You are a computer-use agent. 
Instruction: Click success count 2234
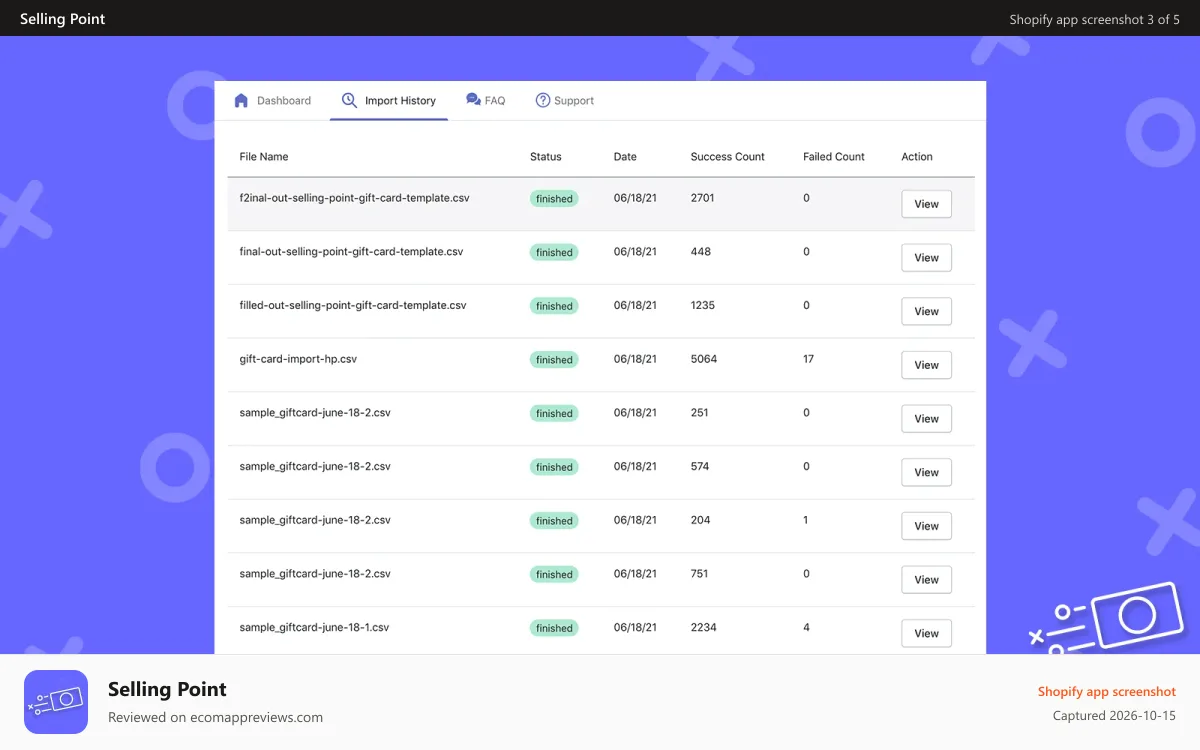[x=704, y=627]
